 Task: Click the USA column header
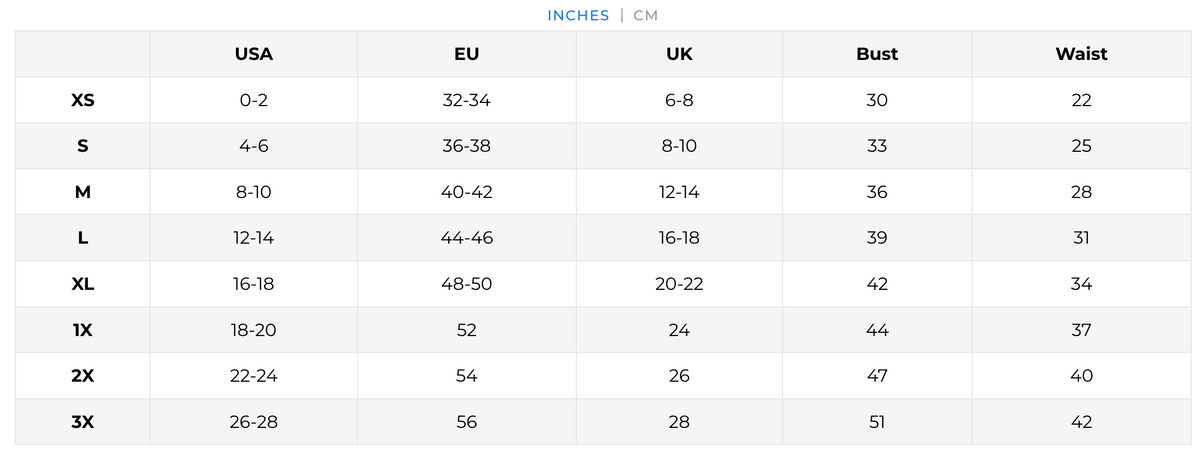point(254,54)
